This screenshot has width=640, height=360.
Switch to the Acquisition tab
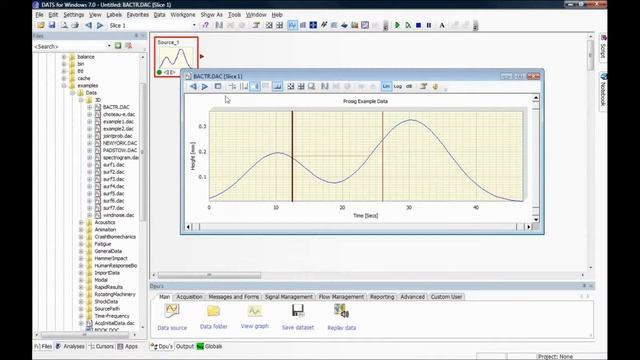189,297
